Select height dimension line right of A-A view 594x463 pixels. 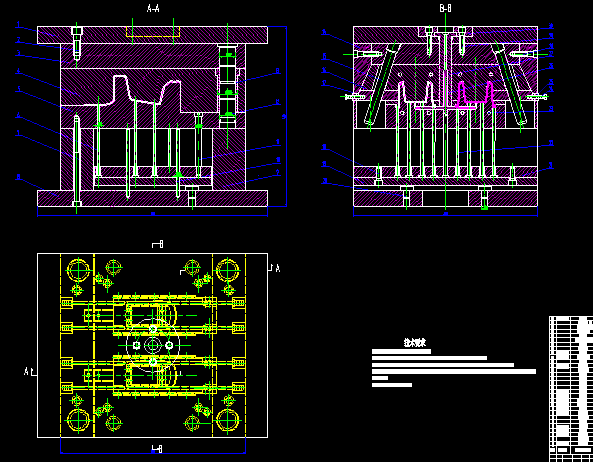(286, 116)
